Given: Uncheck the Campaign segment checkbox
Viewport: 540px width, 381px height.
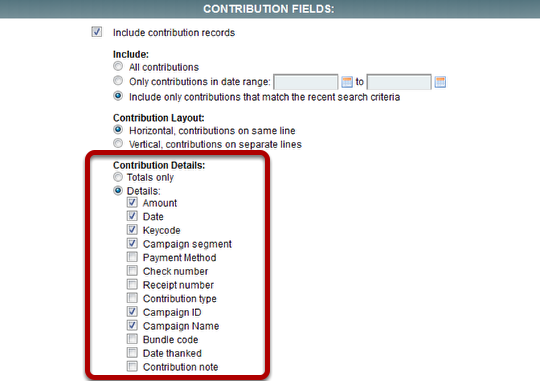Looking at the screenshot, I should point(132,243).
